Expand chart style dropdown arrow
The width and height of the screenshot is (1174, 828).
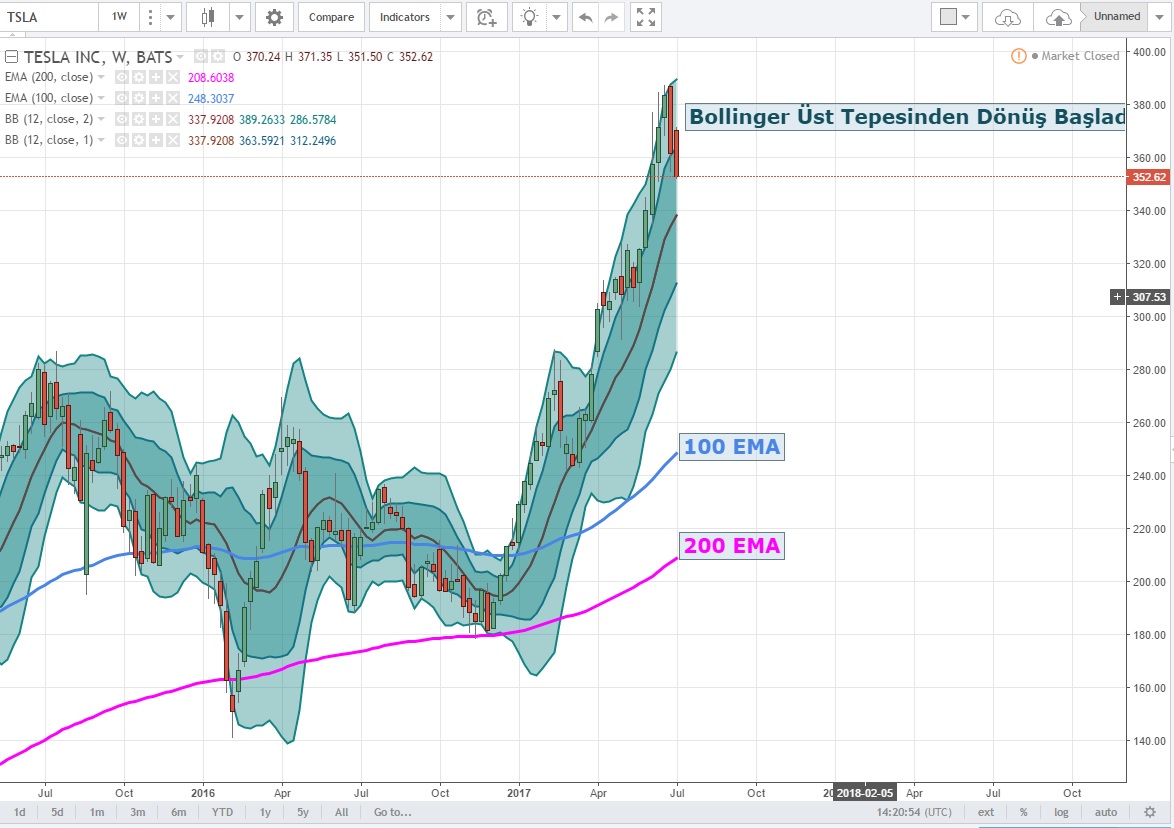[x=240, y=17]
